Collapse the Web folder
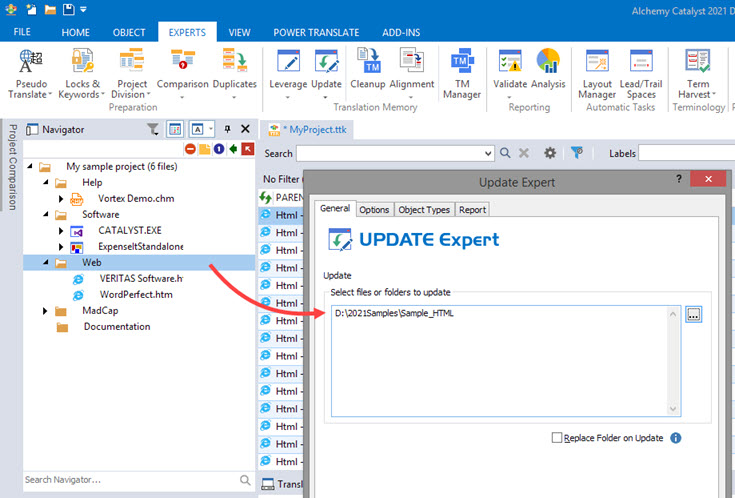The width and height of the screenshot is (735, 498). (x=46, y=263)
